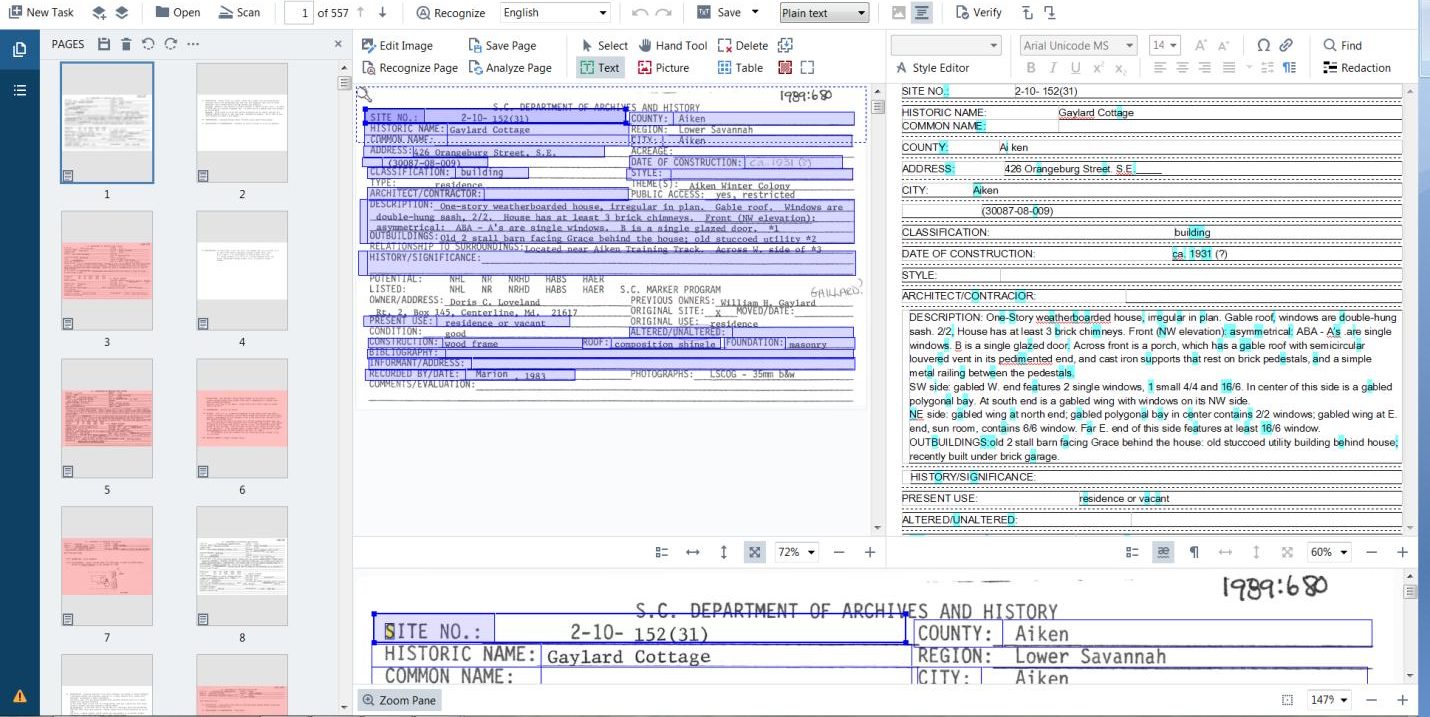This screenshot has width=1430, height=717.
Task: Open the Plain text format dropdown
Action: [x=824, y=13]
